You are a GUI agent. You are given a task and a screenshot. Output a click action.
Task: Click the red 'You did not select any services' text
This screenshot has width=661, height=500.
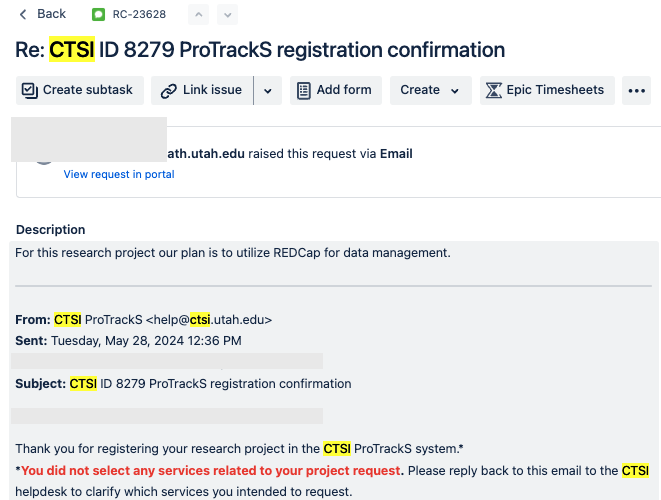click(x=211, y=470)
